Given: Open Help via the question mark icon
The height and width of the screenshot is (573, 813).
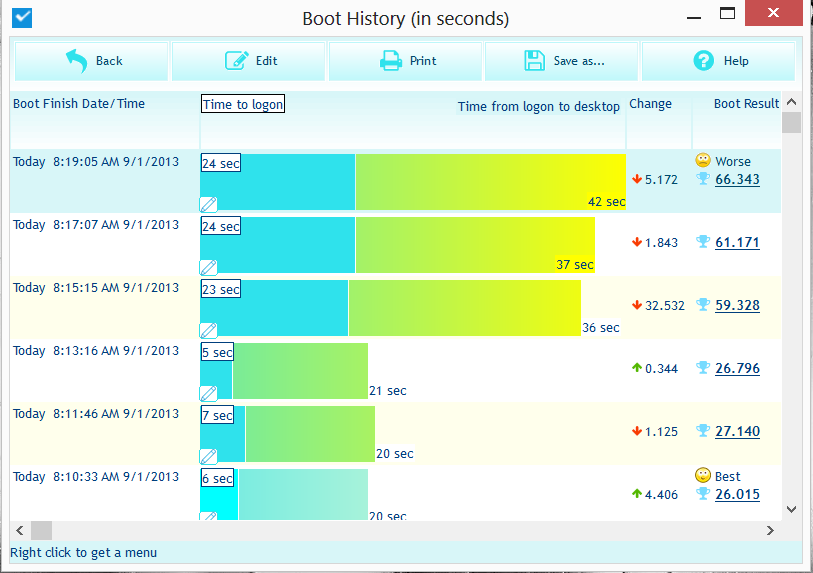Looking at the screenshot, I should tap(704, 61).
